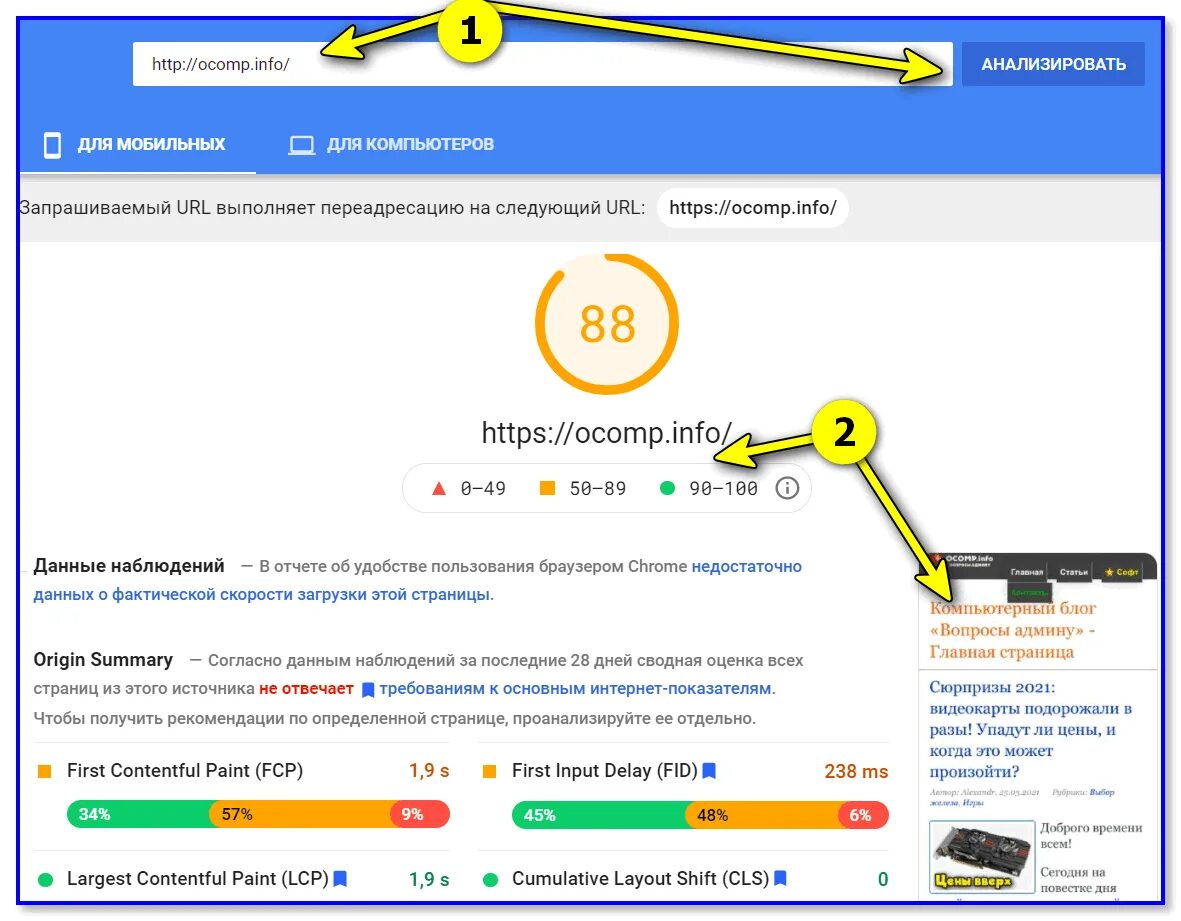Click bookmark icon next to First Input Delay

[709, 770]
